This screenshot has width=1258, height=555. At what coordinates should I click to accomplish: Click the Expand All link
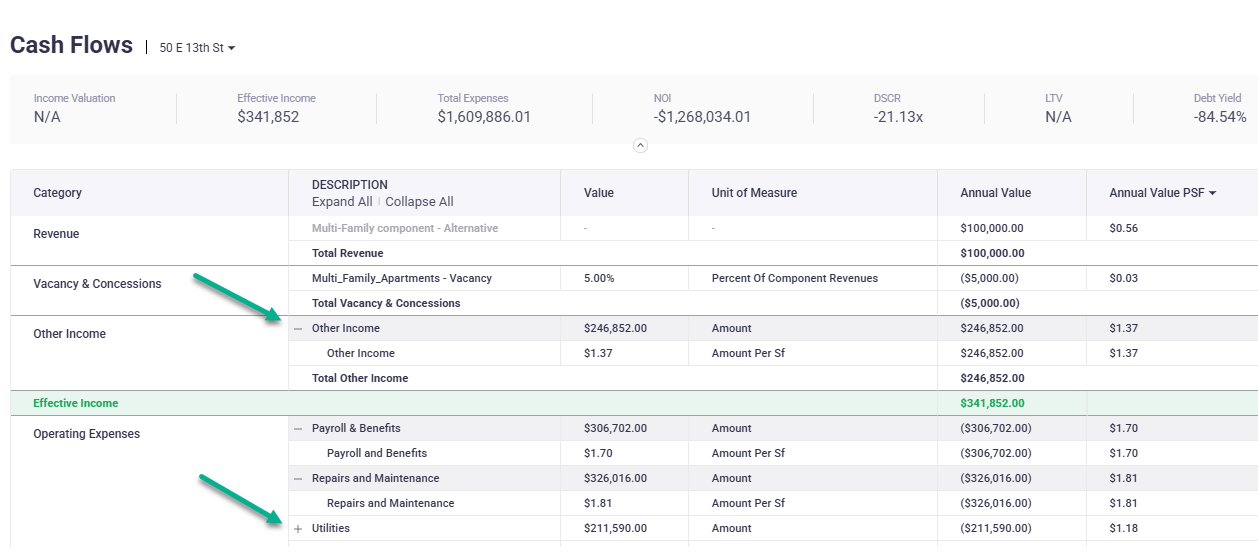[x=342, y=202]
